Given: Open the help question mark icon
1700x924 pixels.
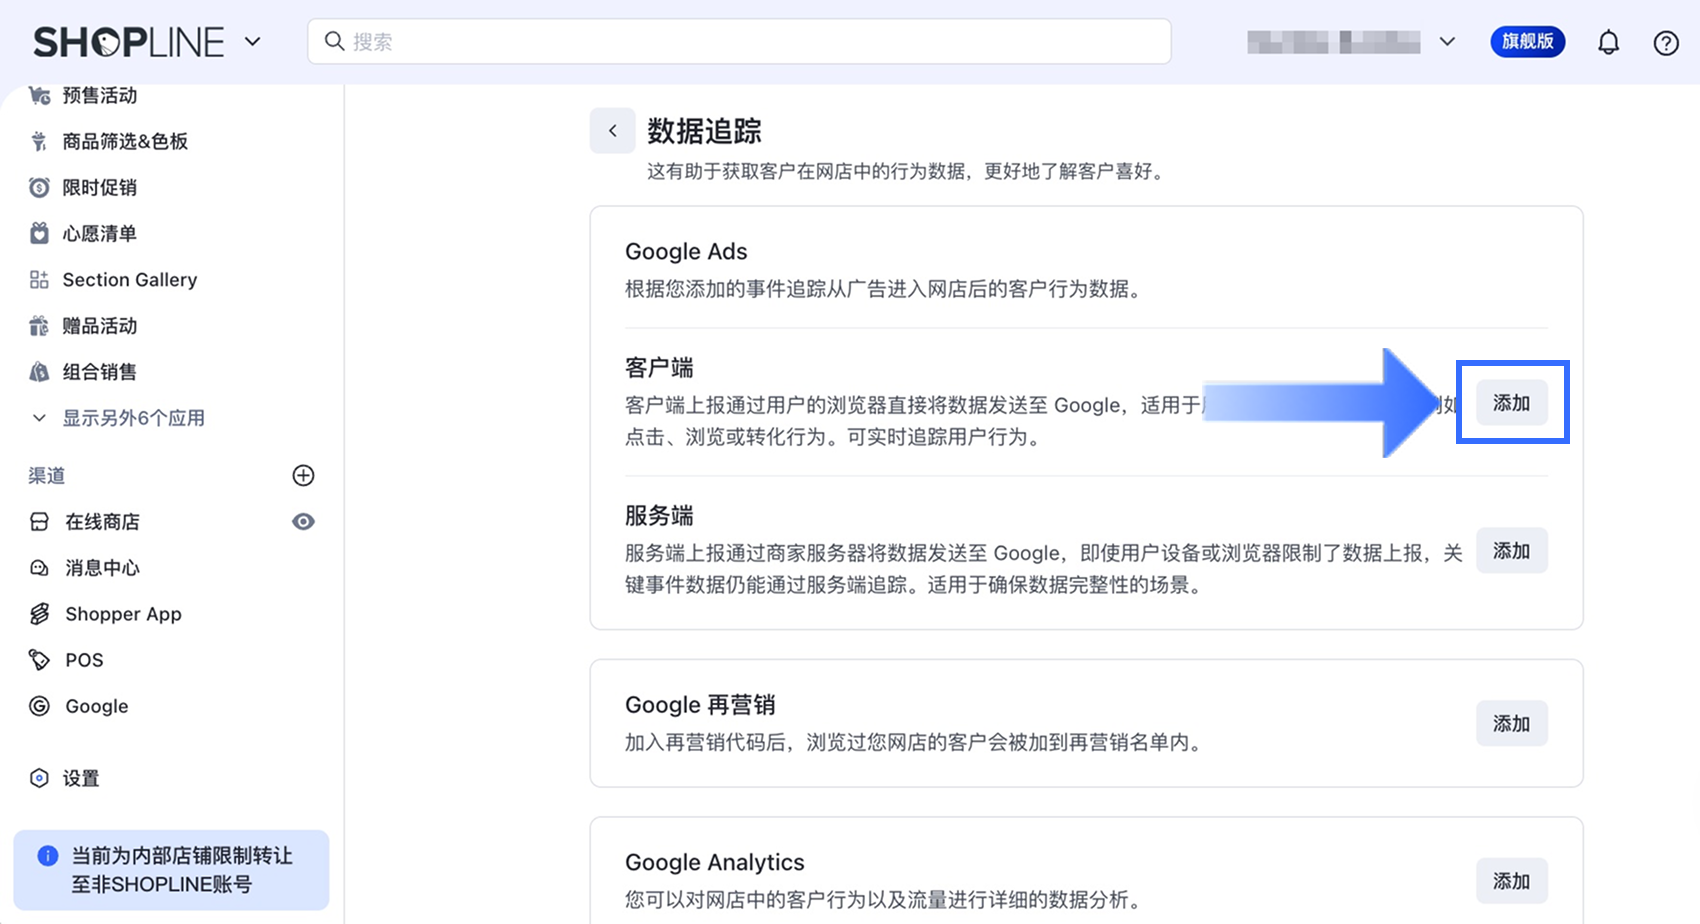Looking at the screenshot, I should tap(1665, 43).
